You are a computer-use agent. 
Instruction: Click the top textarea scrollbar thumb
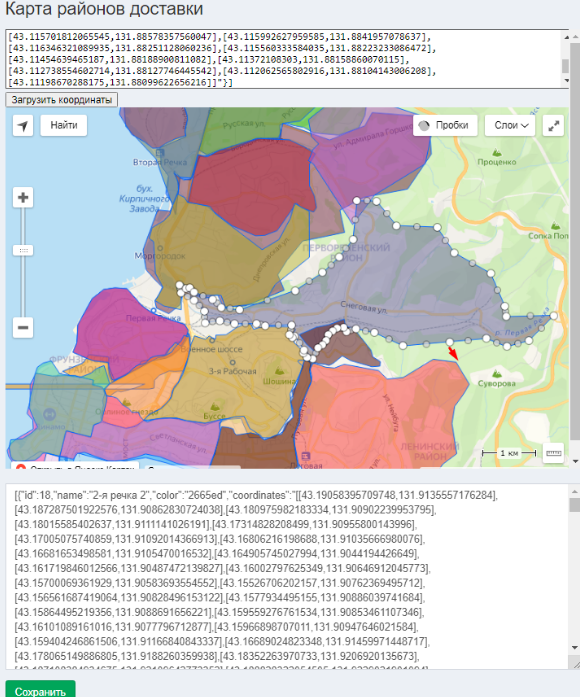coord(565,66)
